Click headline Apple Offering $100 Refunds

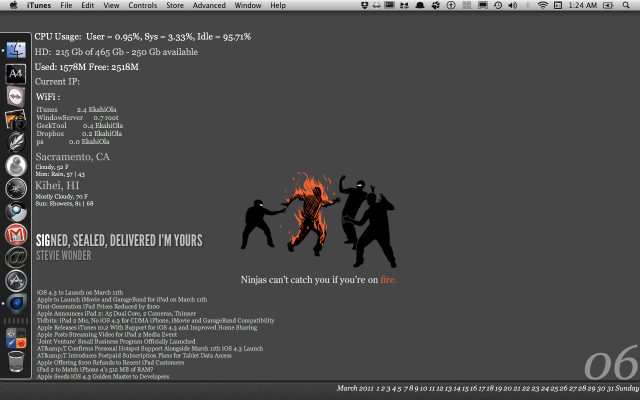coord(110,362)
